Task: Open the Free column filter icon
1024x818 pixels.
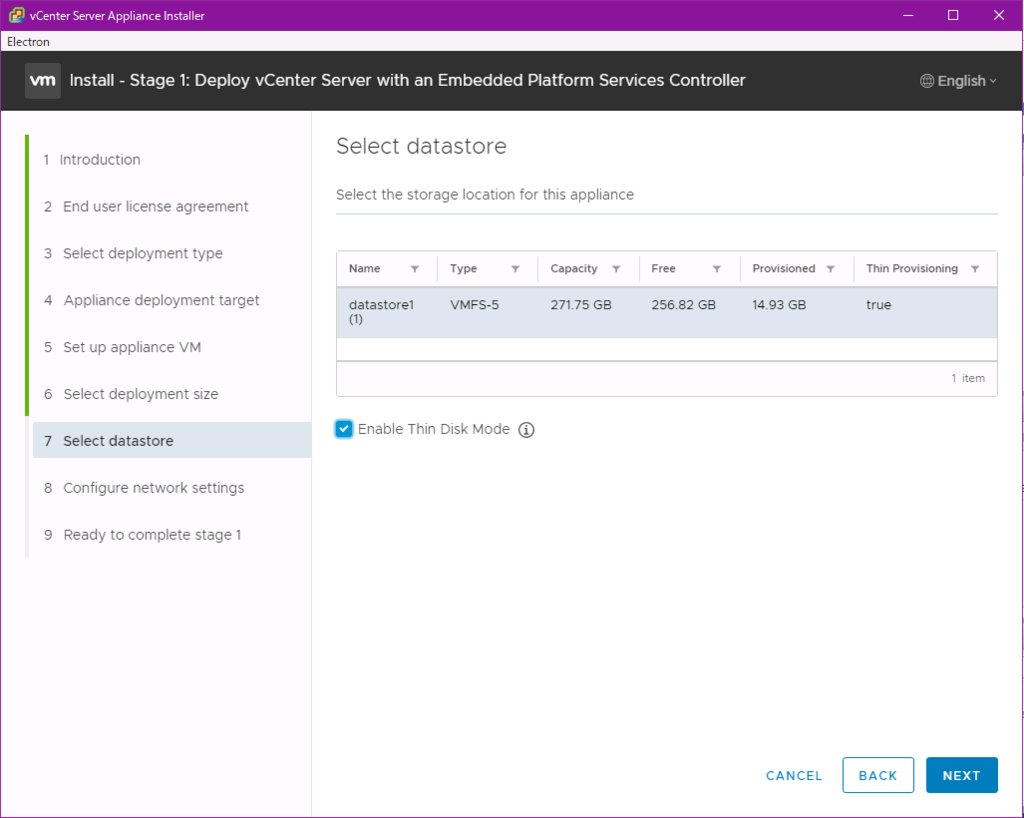Action: click(x=716, y=269)
